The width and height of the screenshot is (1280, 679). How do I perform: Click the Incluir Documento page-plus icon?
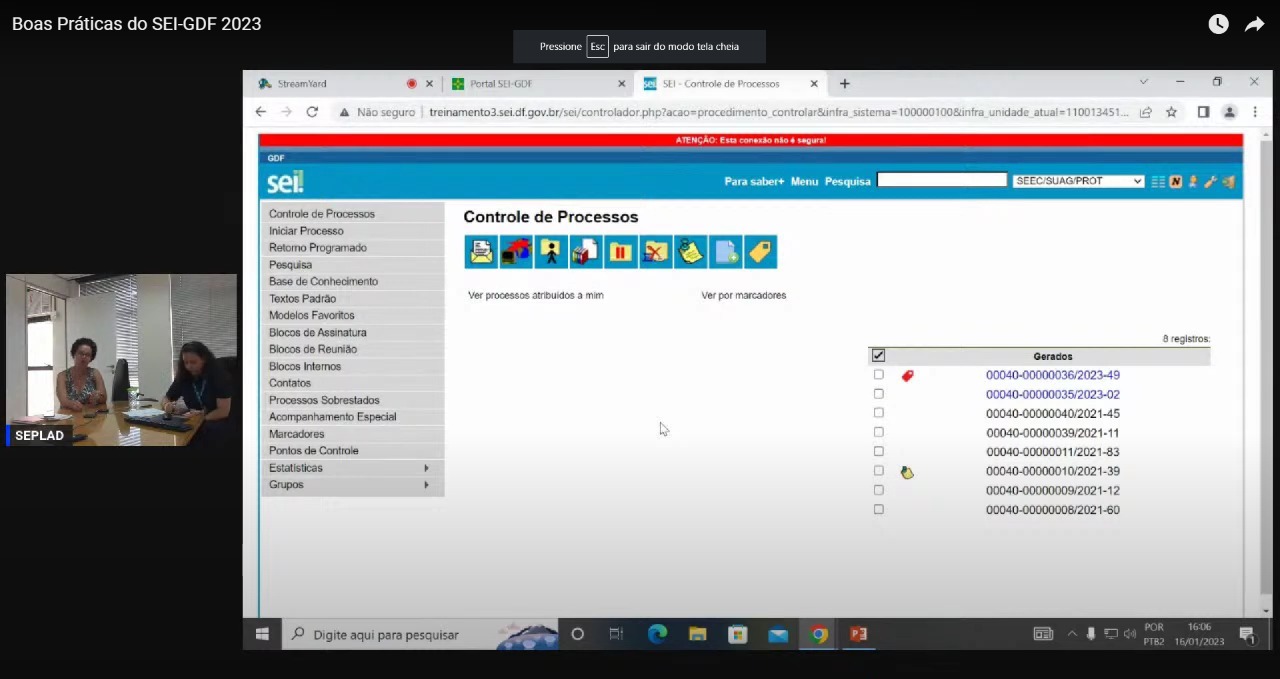coord(725,252)
